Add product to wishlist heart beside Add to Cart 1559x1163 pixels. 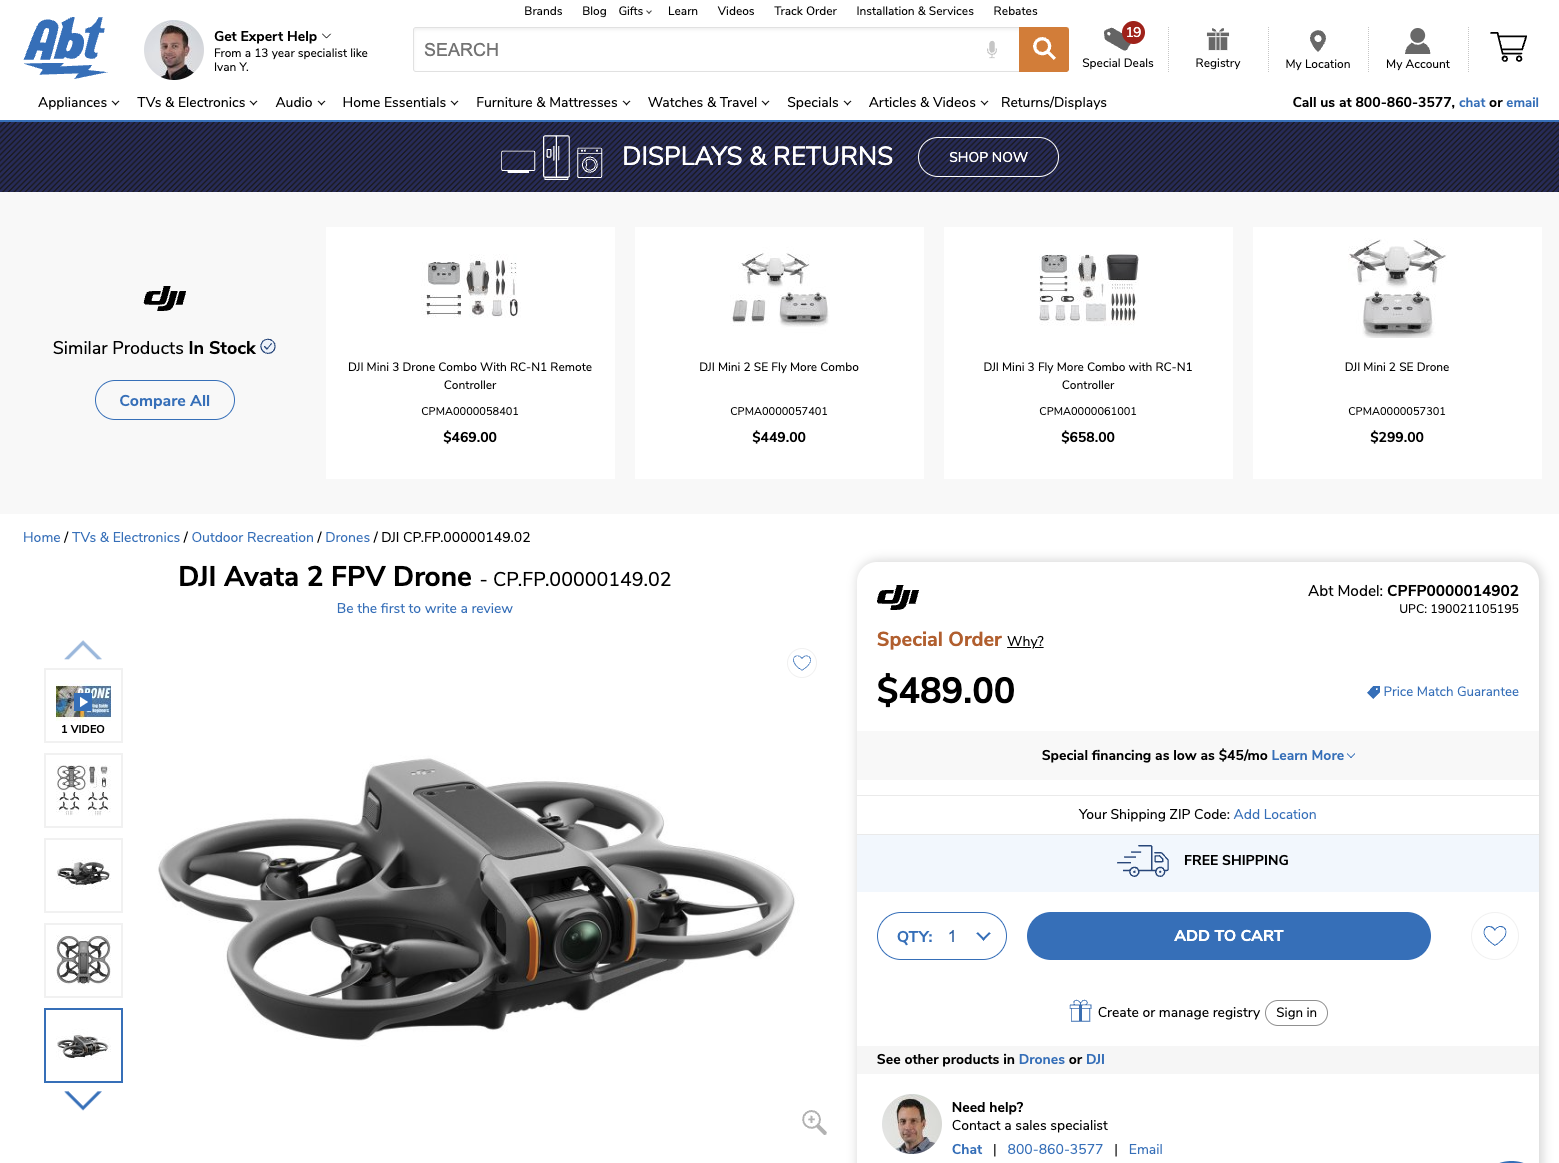[x=1495, y=936]
